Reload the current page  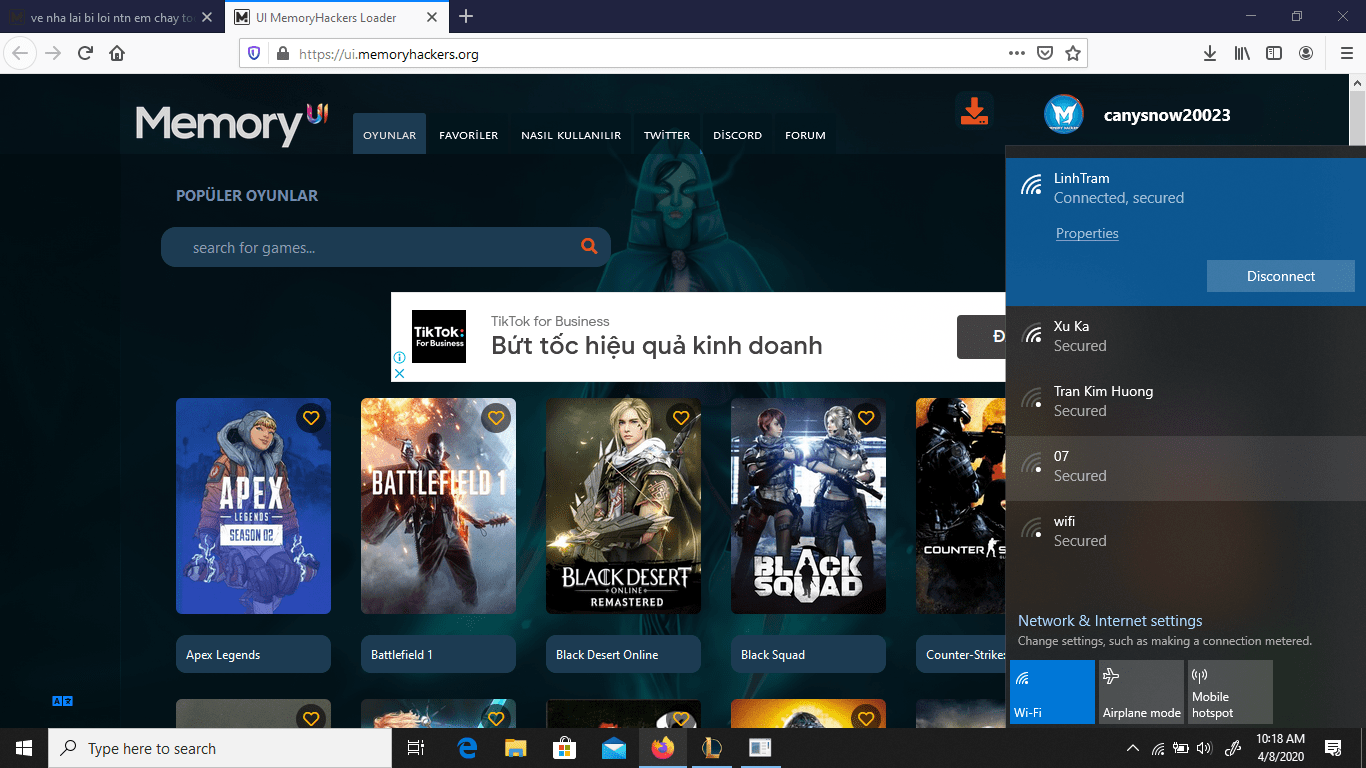pyautogui.click(x=85, y=53)
